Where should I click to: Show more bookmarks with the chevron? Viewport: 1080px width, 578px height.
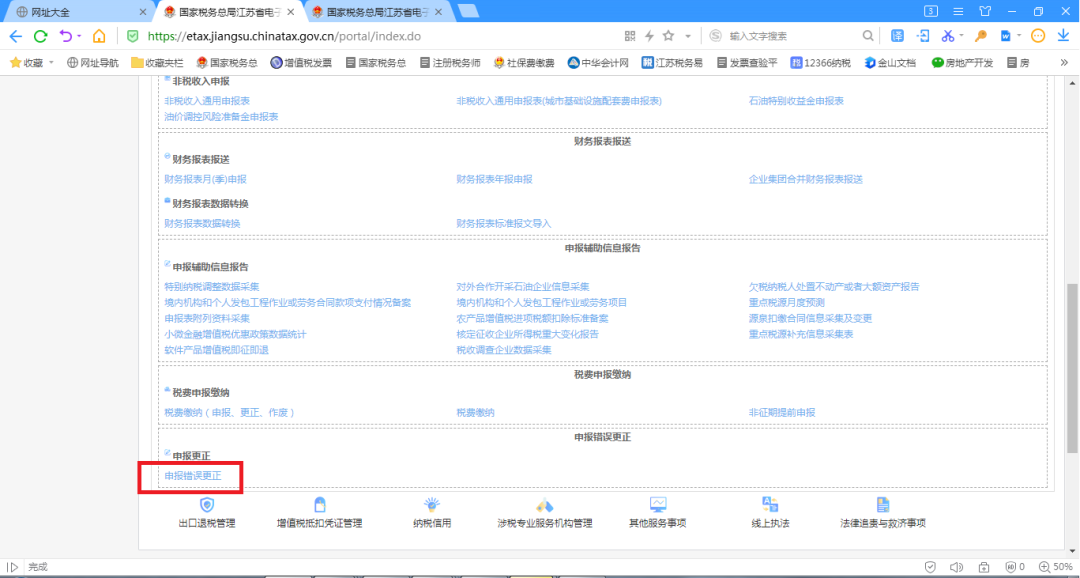(1064, 63)
